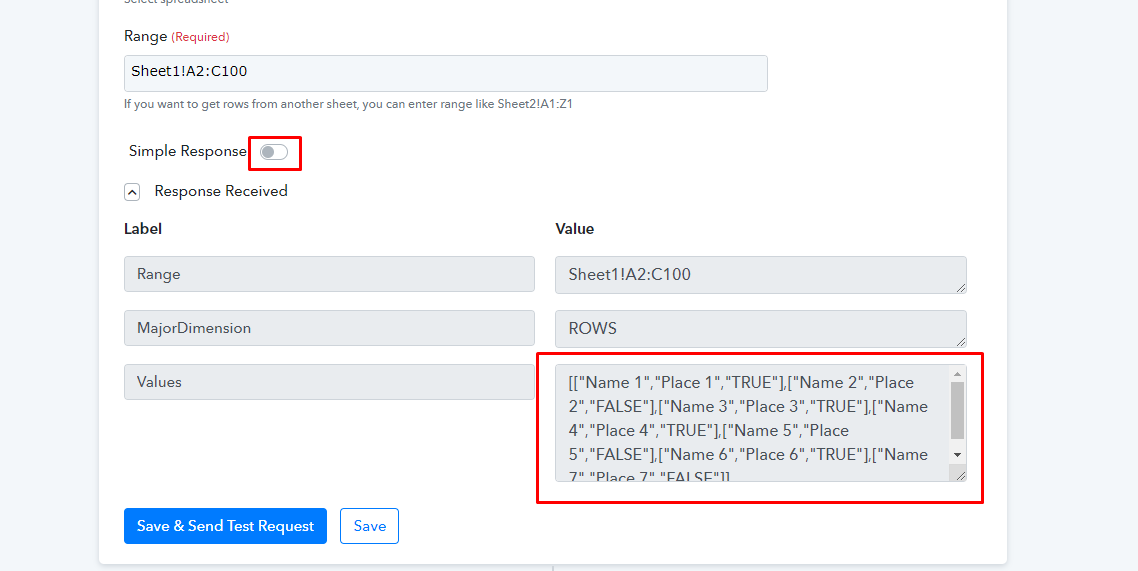Click the up arrow of Values scrollbar
This screenshot has width=1138, height=571.
pos(957,374)
